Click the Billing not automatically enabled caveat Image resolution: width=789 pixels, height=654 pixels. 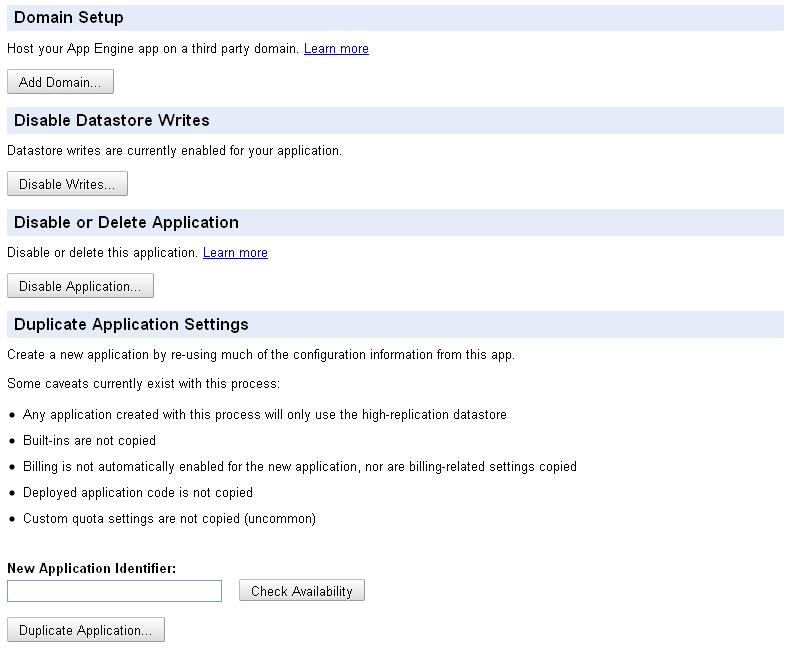click(x=299, y=467)
